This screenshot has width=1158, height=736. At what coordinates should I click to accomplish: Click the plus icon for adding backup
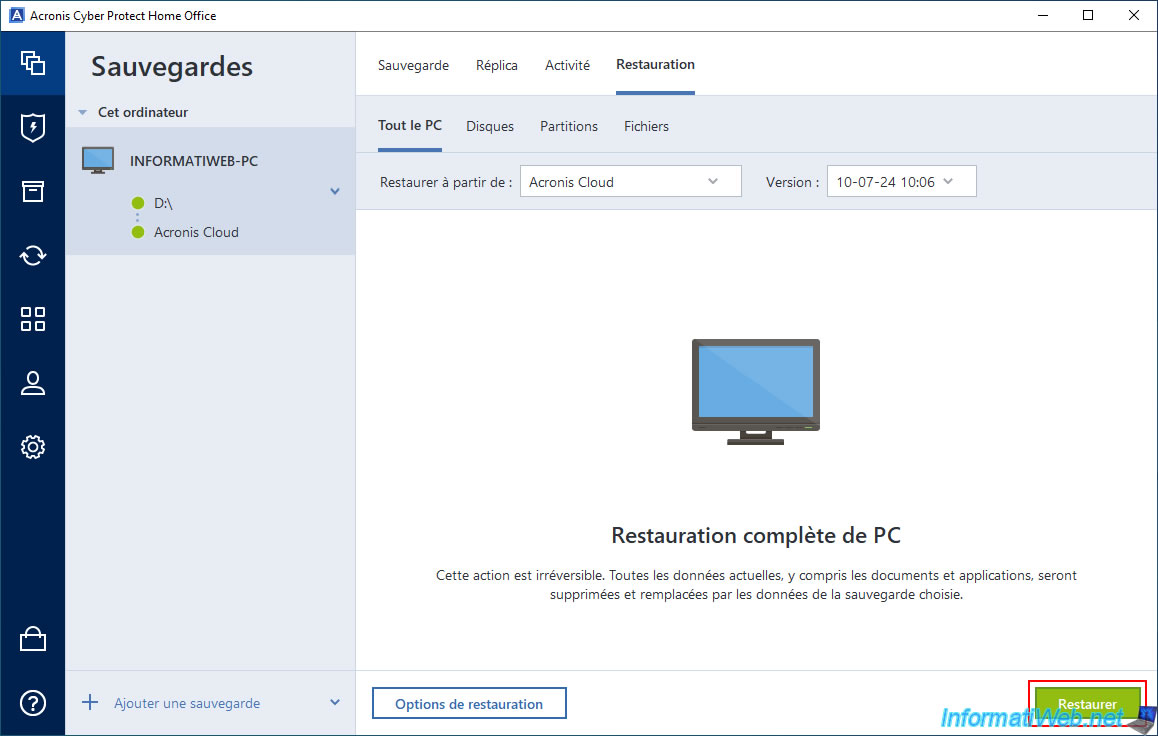[x=89, y=702]
